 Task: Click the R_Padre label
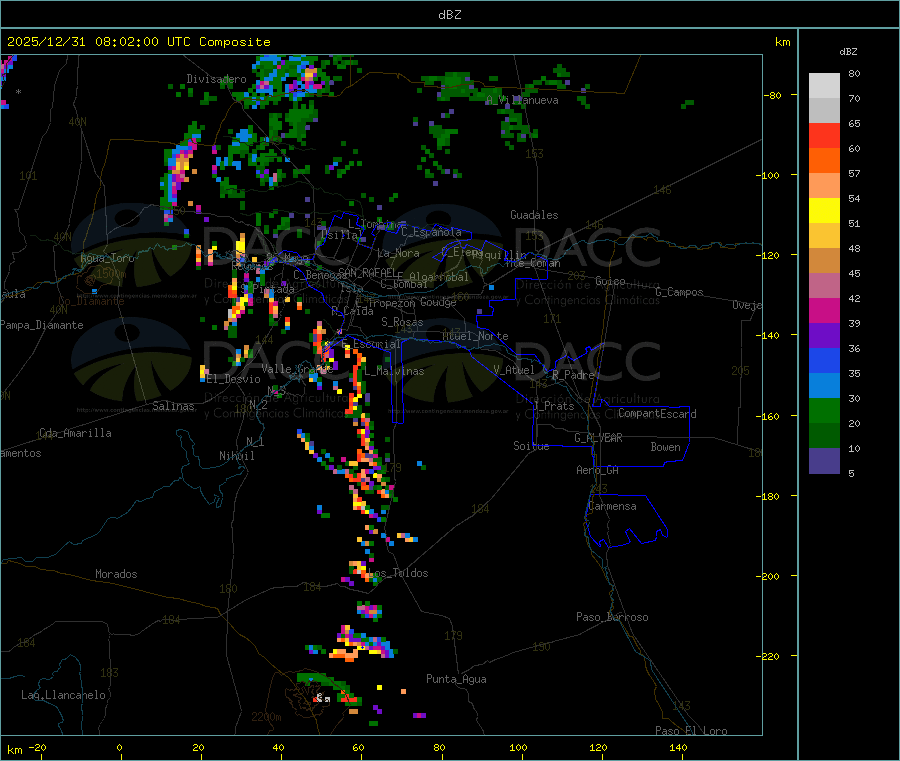click(x=573, y=375)
